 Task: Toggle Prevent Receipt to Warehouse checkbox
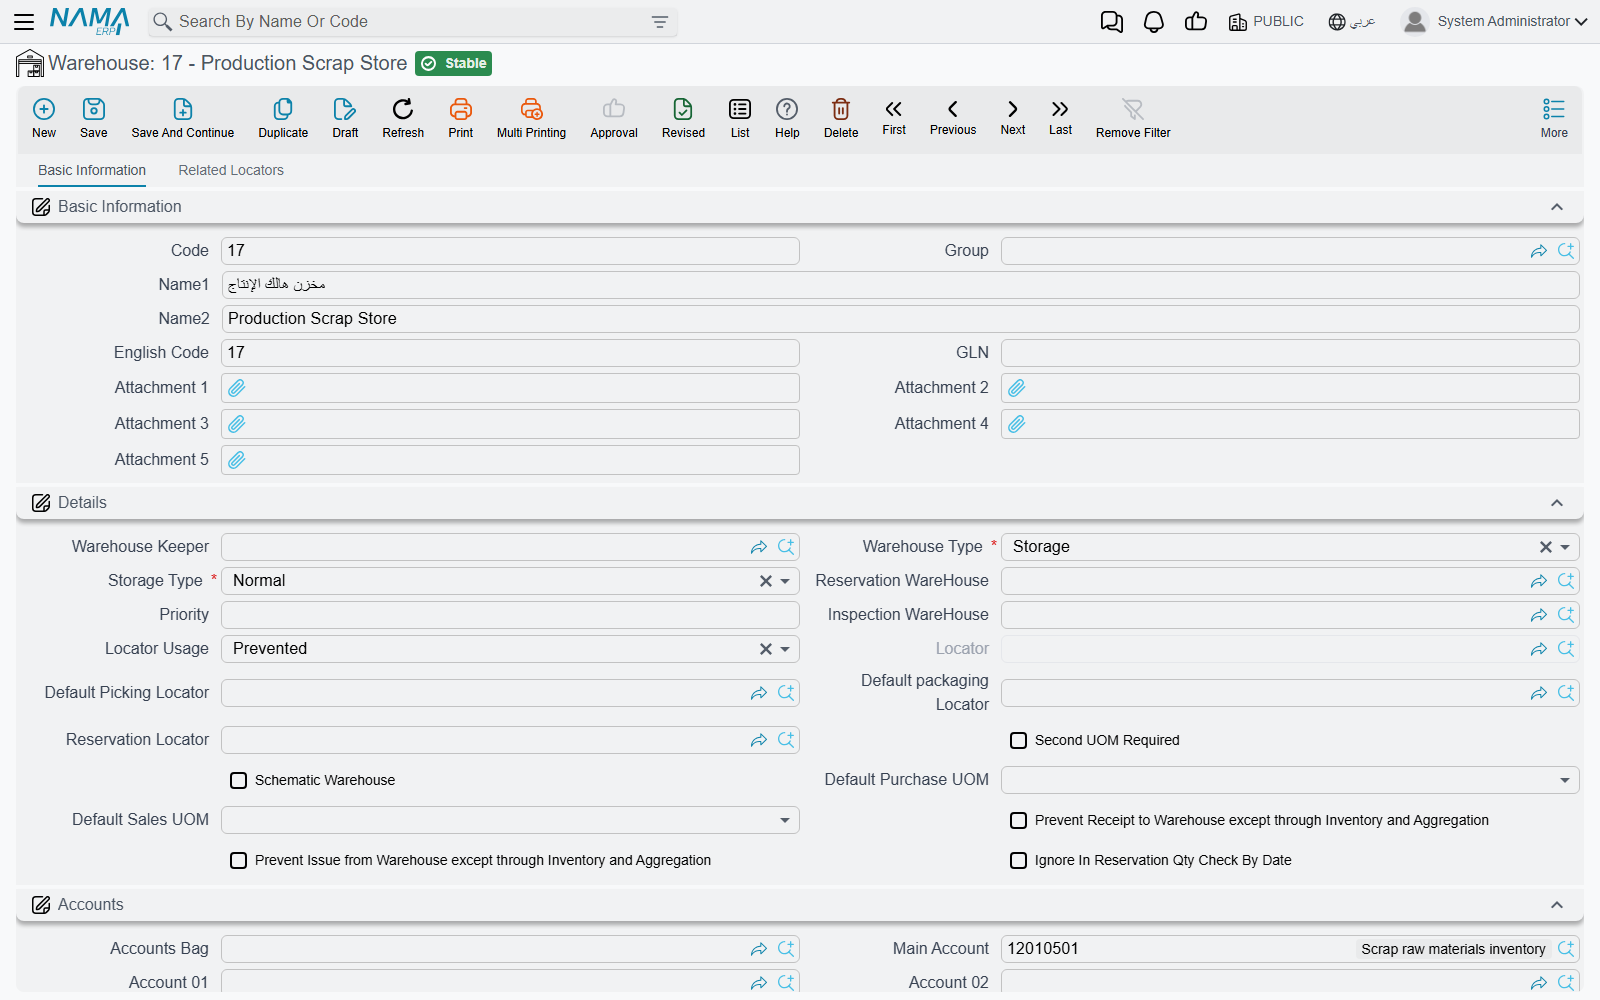1018,820
